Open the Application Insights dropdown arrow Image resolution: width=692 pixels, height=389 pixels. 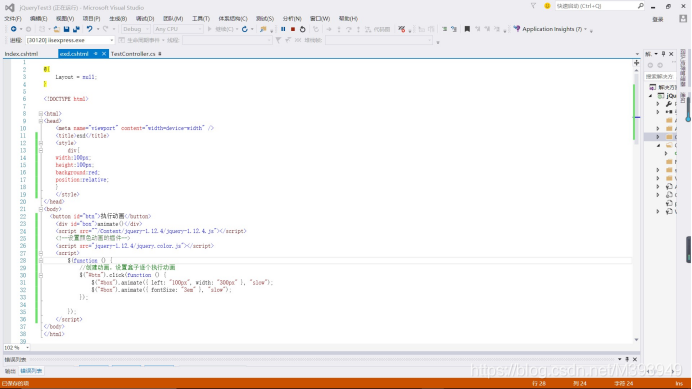point(586,29)
